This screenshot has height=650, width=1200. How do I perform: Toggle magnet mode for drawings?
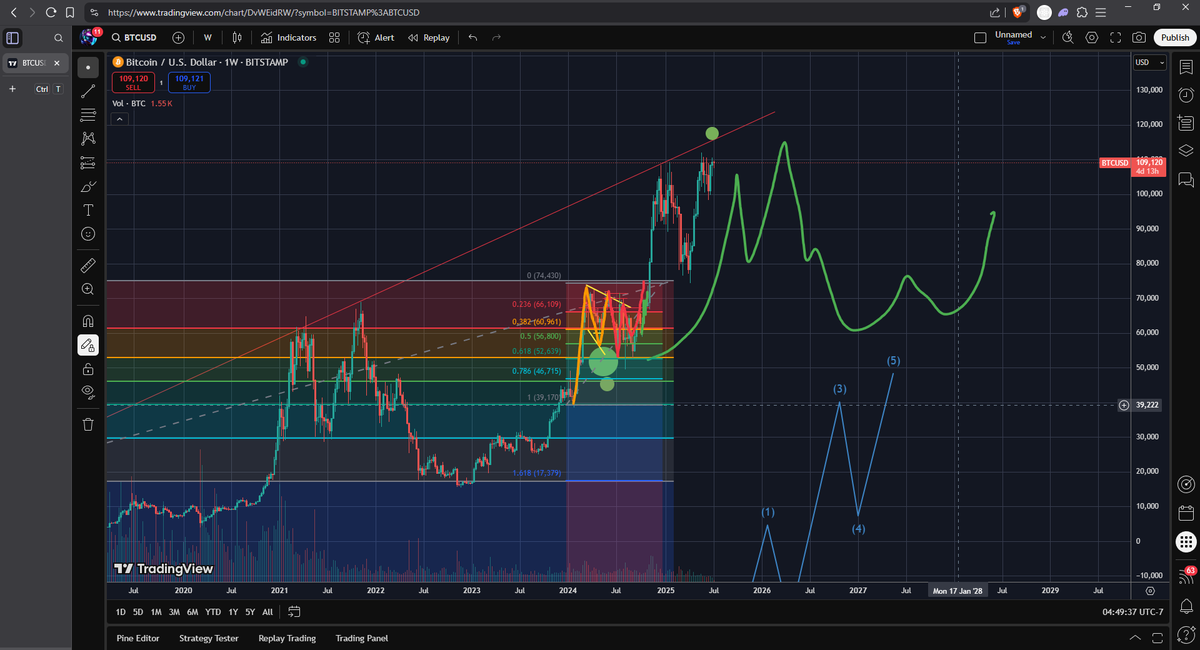[88, 321]
